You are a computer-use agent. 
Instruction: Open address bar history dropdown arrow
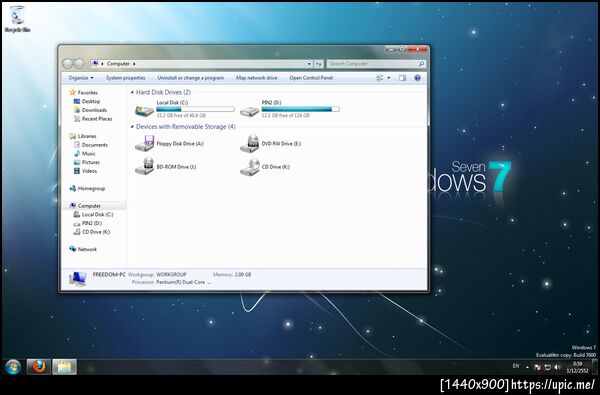click(309, 64)
